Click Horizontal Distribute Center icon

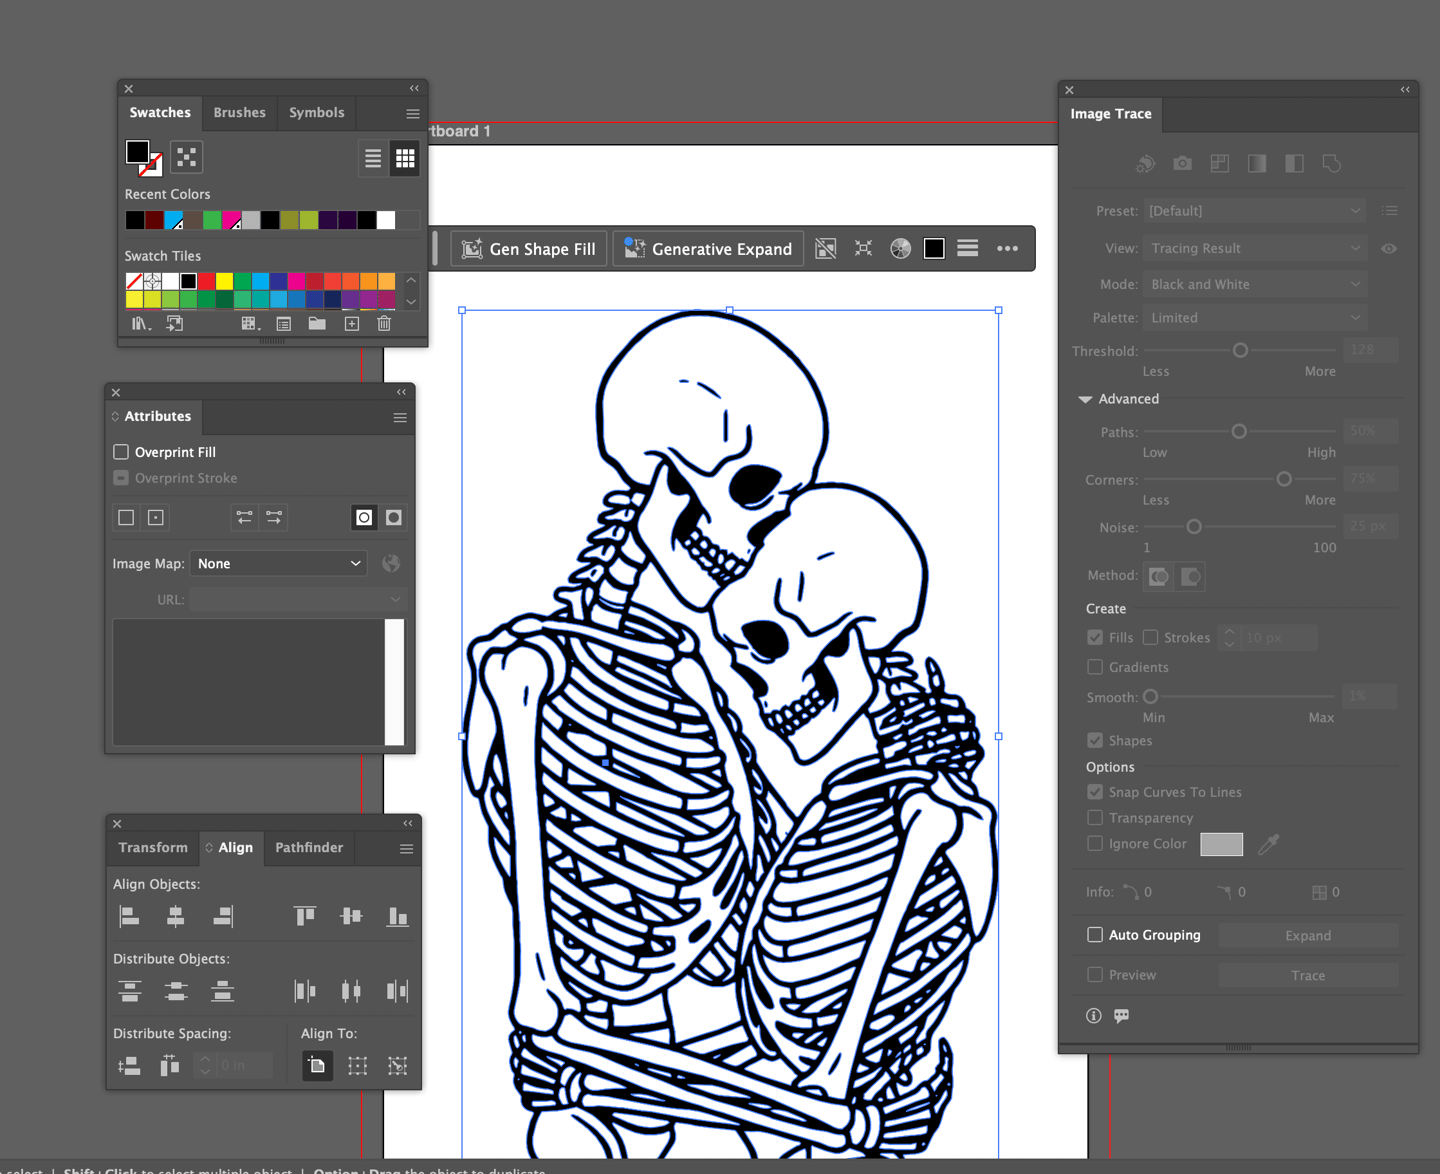pyautogui.click(x=351, y=991)
